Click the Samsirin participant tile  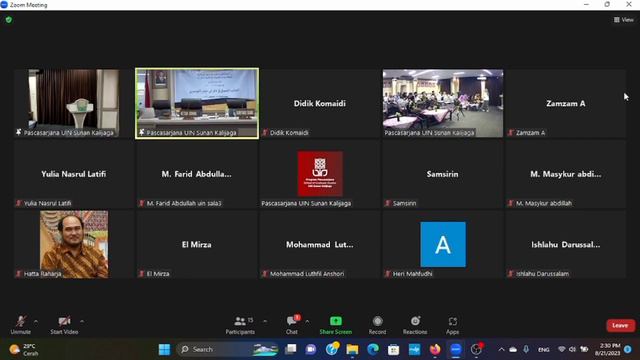(x=443, y=174)
